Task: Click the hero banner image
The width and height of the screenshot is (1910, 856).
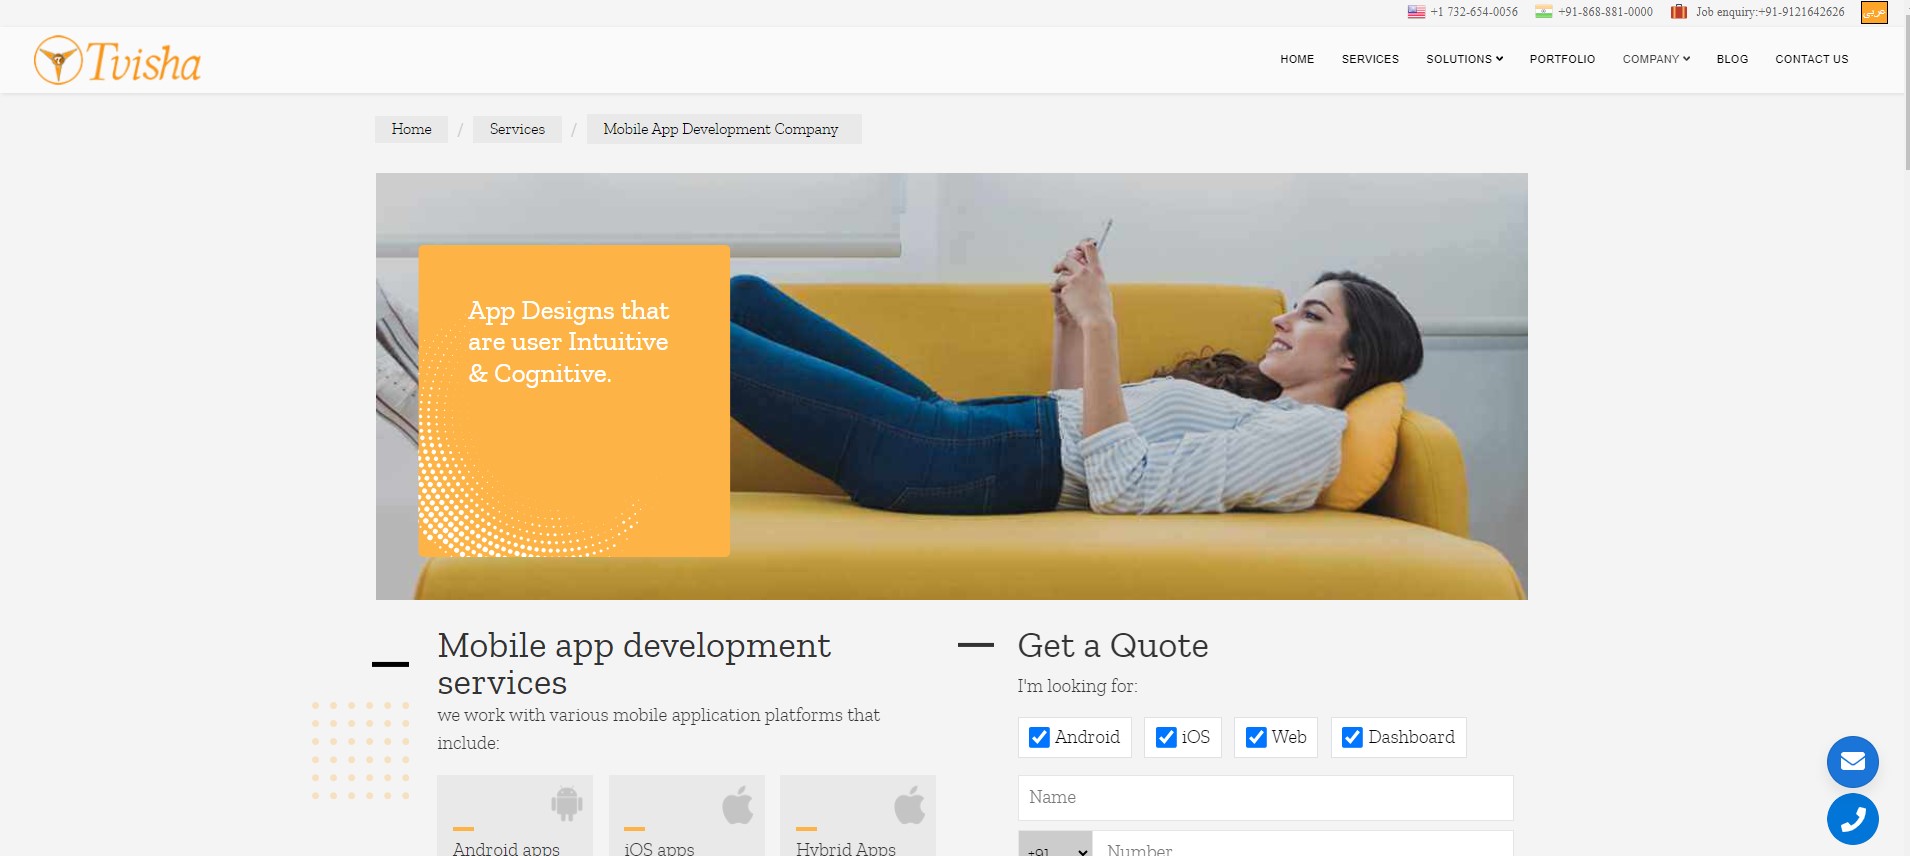Action: 952,386
